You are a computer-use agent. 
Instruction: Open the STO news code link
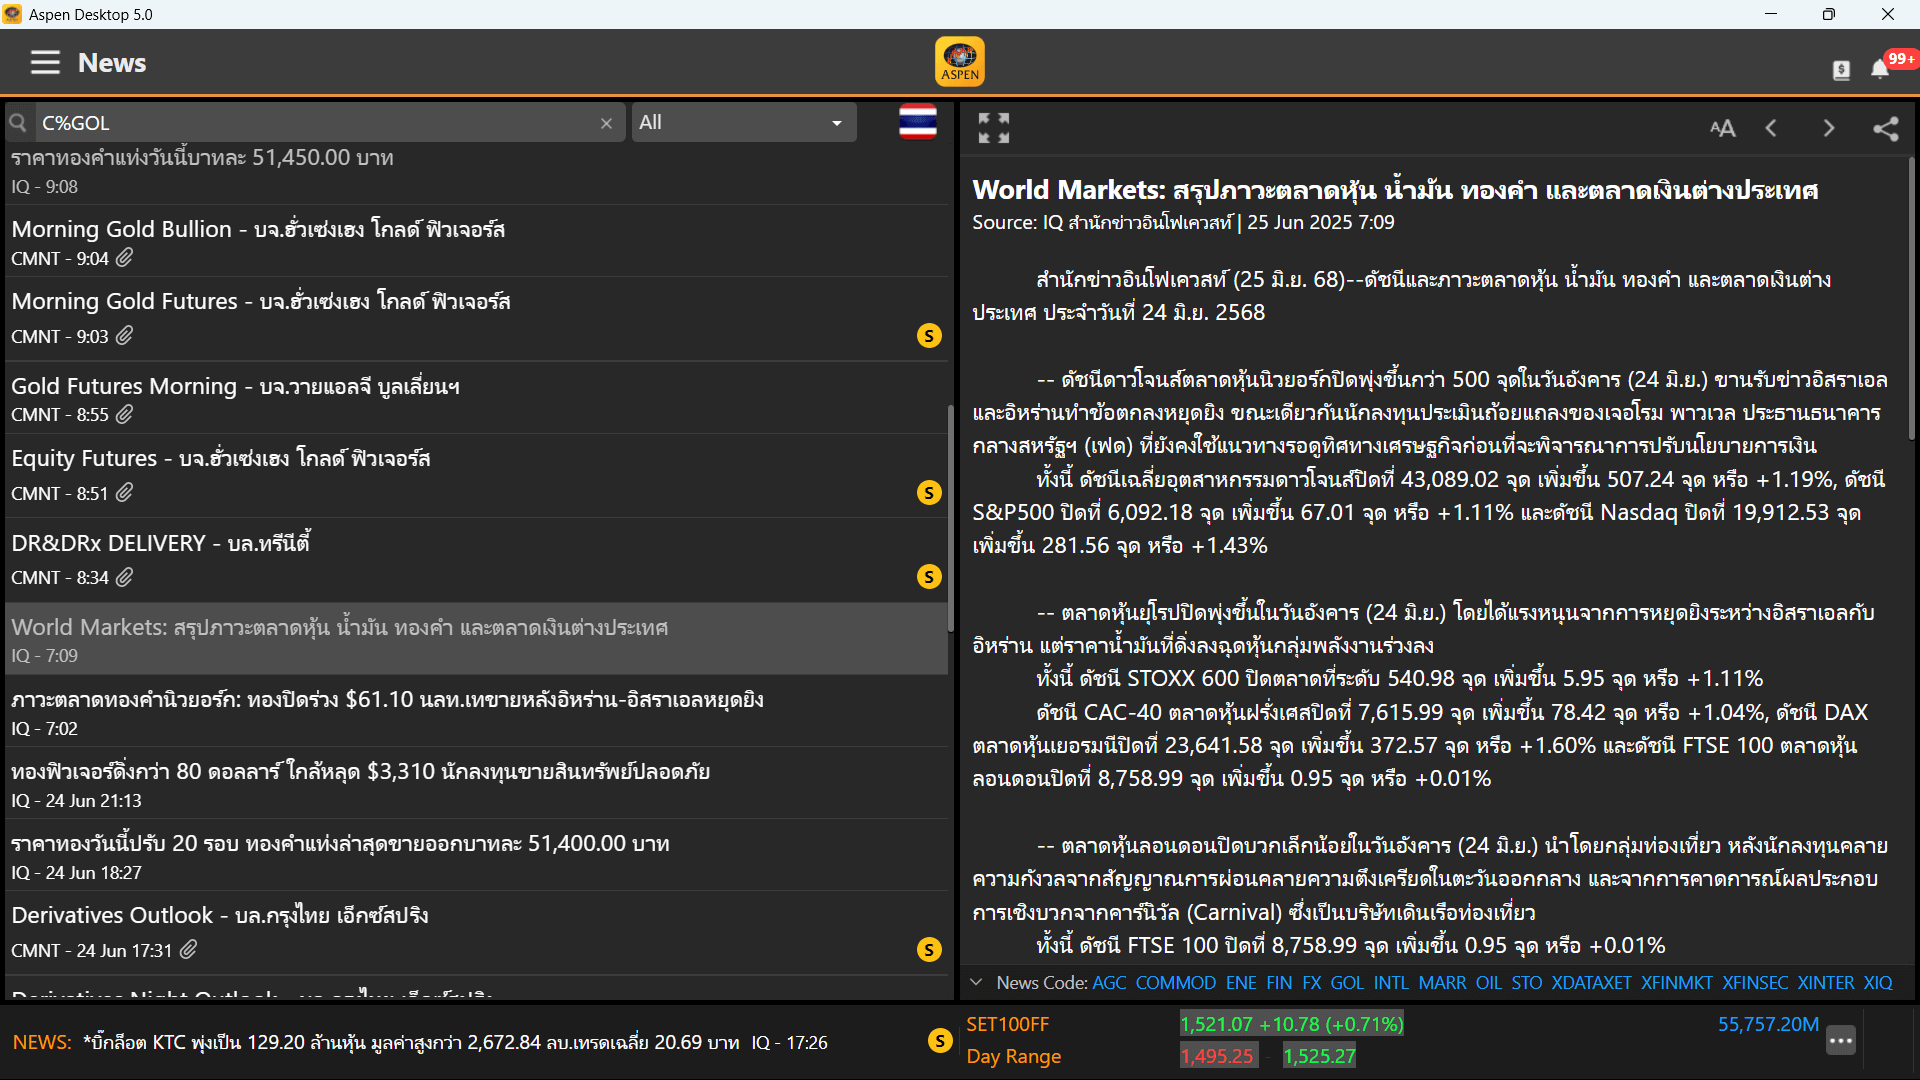(1527, 983)
